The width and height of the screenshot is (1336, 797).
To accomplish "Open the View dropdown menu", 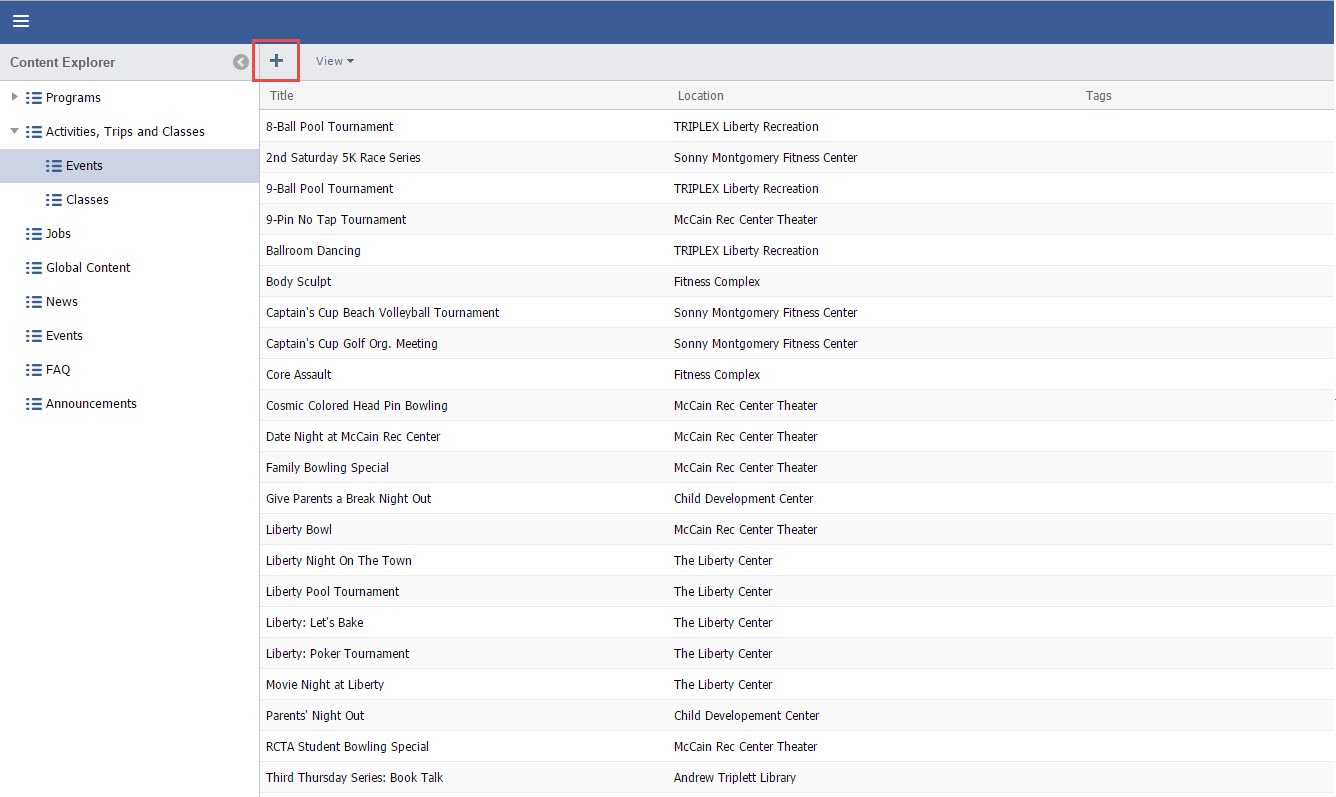I will pyautogui.click(x=334, y=61).
